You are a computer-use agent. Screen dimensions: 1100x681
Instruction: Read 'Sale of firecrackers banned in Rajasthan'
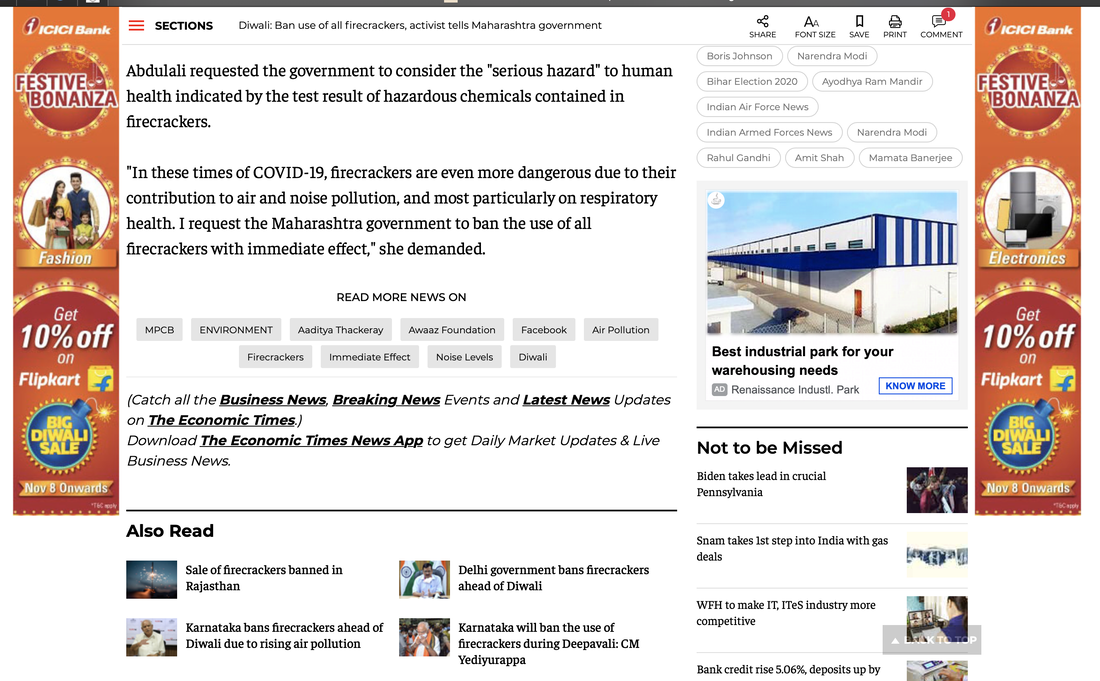pos(263,578)
